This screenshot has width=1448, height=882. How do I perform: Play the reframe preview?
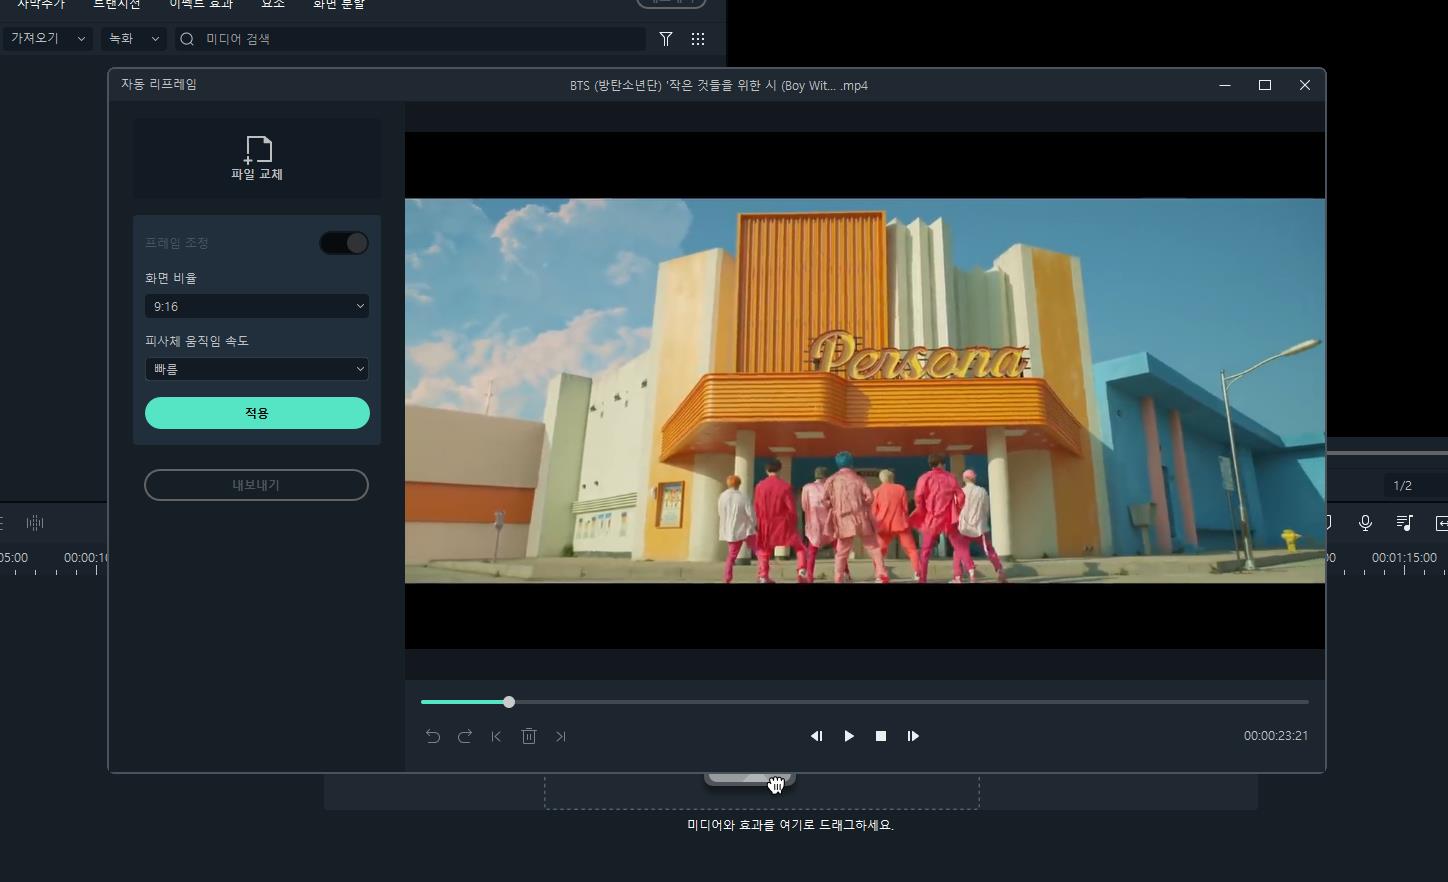(x=849, y=736)
